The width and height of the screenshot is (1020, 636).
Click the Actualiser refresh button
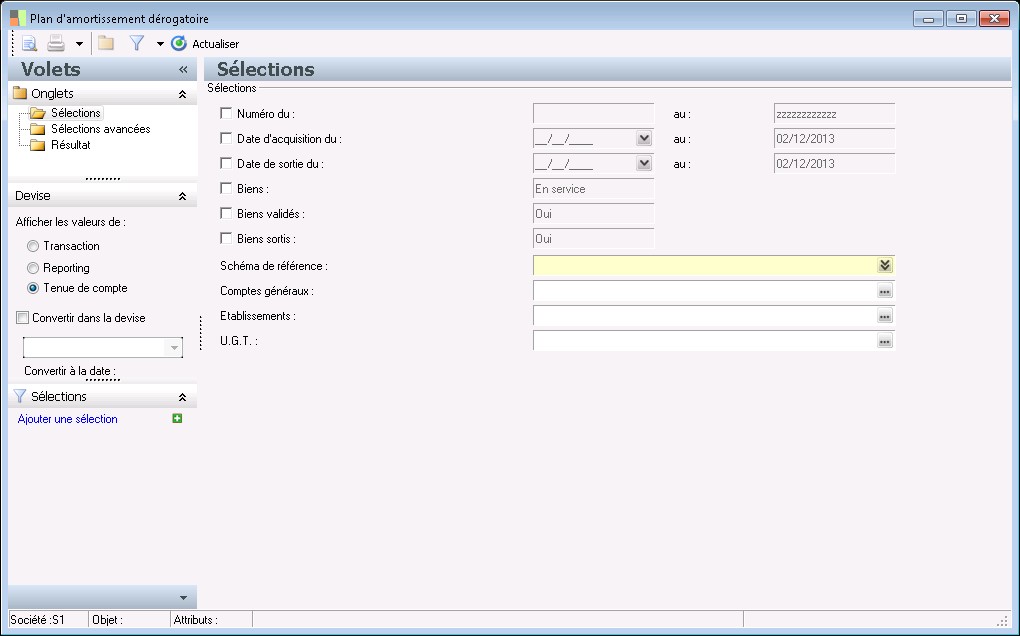pos(206,44)
